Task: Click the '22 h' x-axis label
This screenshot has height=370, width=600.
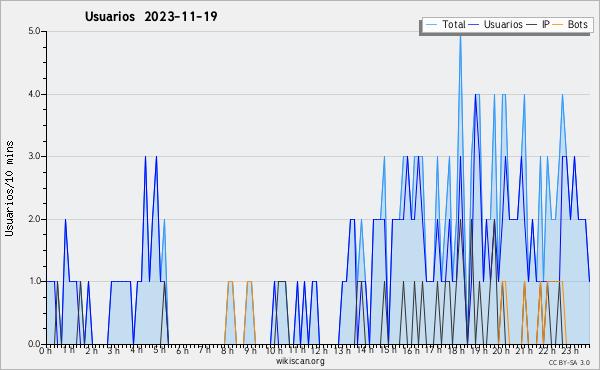Action: [x=546, y=351]
